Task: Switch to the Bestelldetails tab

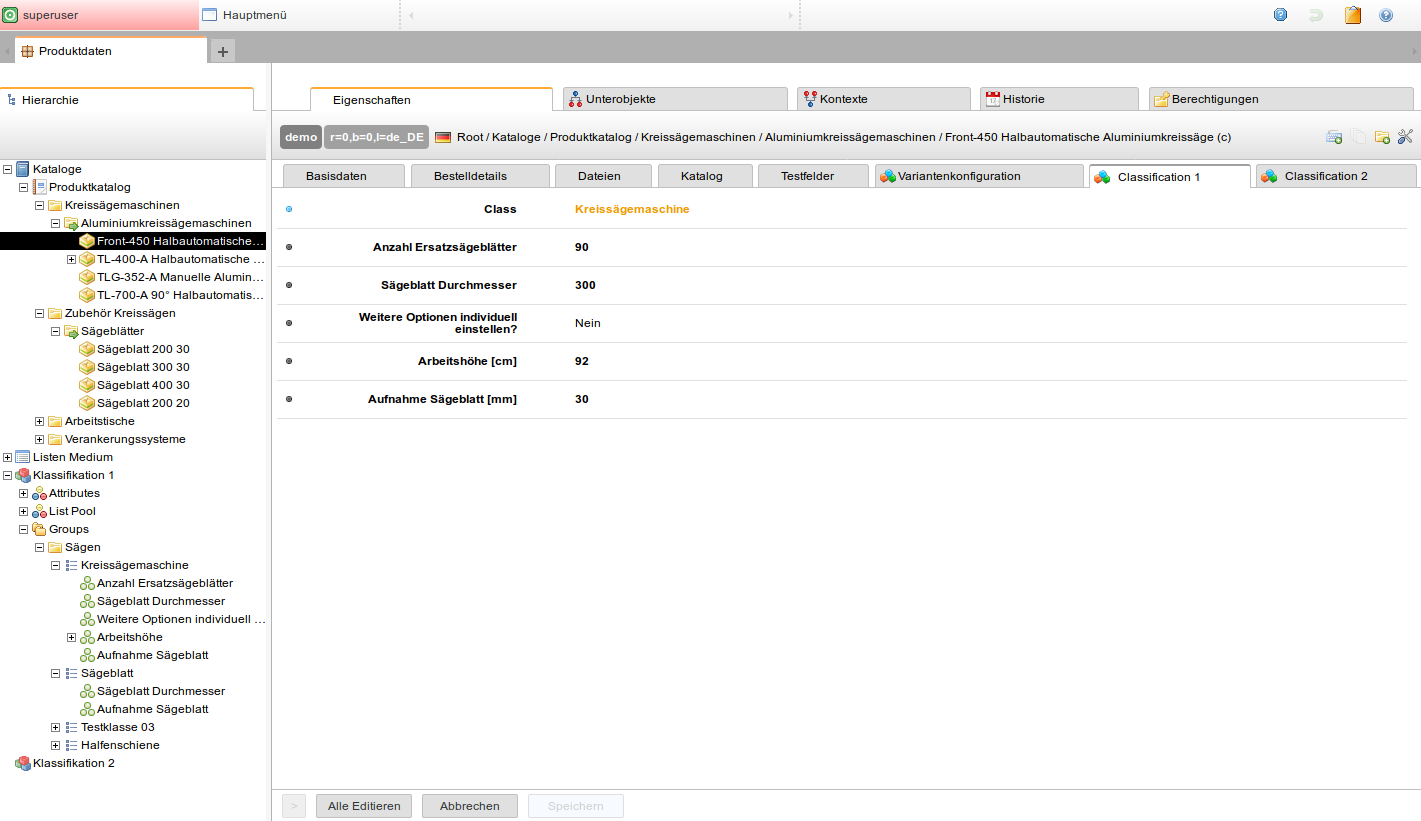Action: point(470,176)
